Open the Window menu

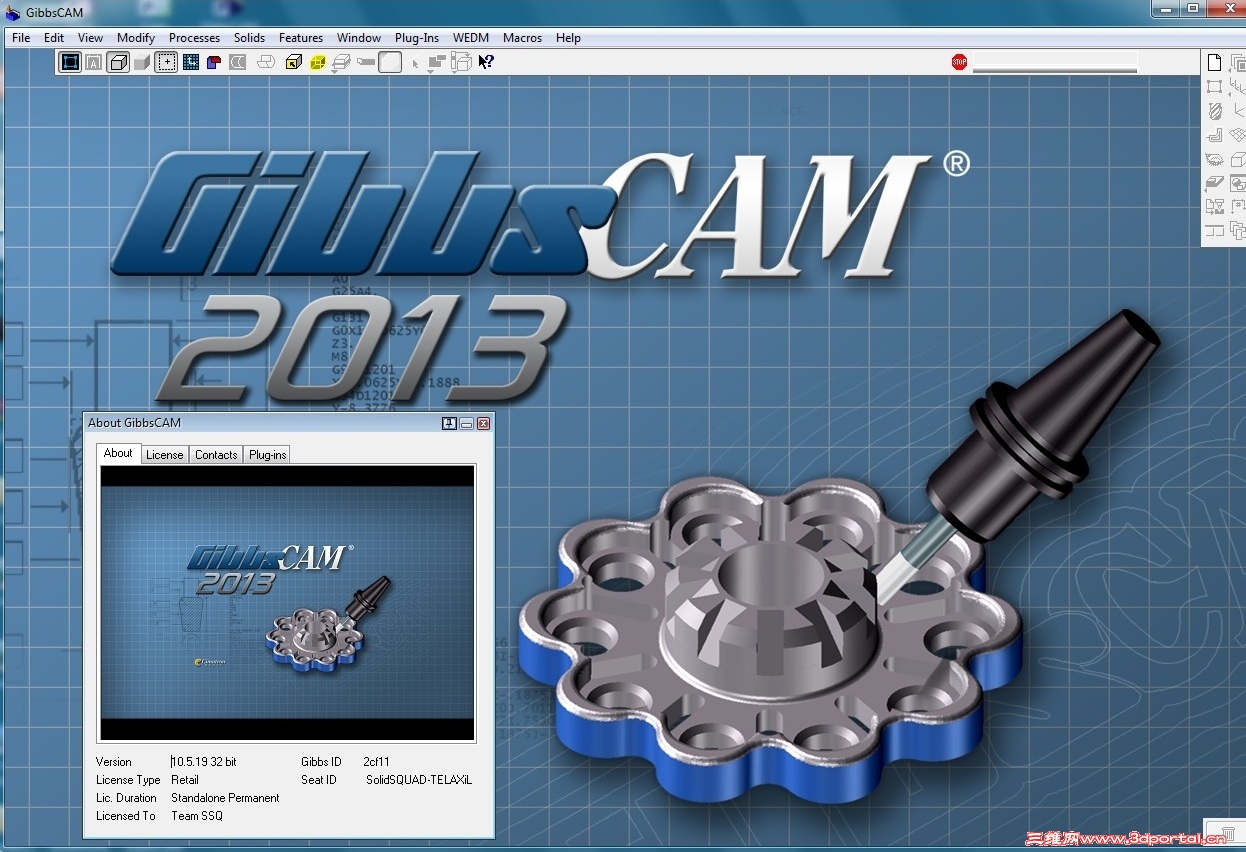pyautogui.click(x=359, y=38)
